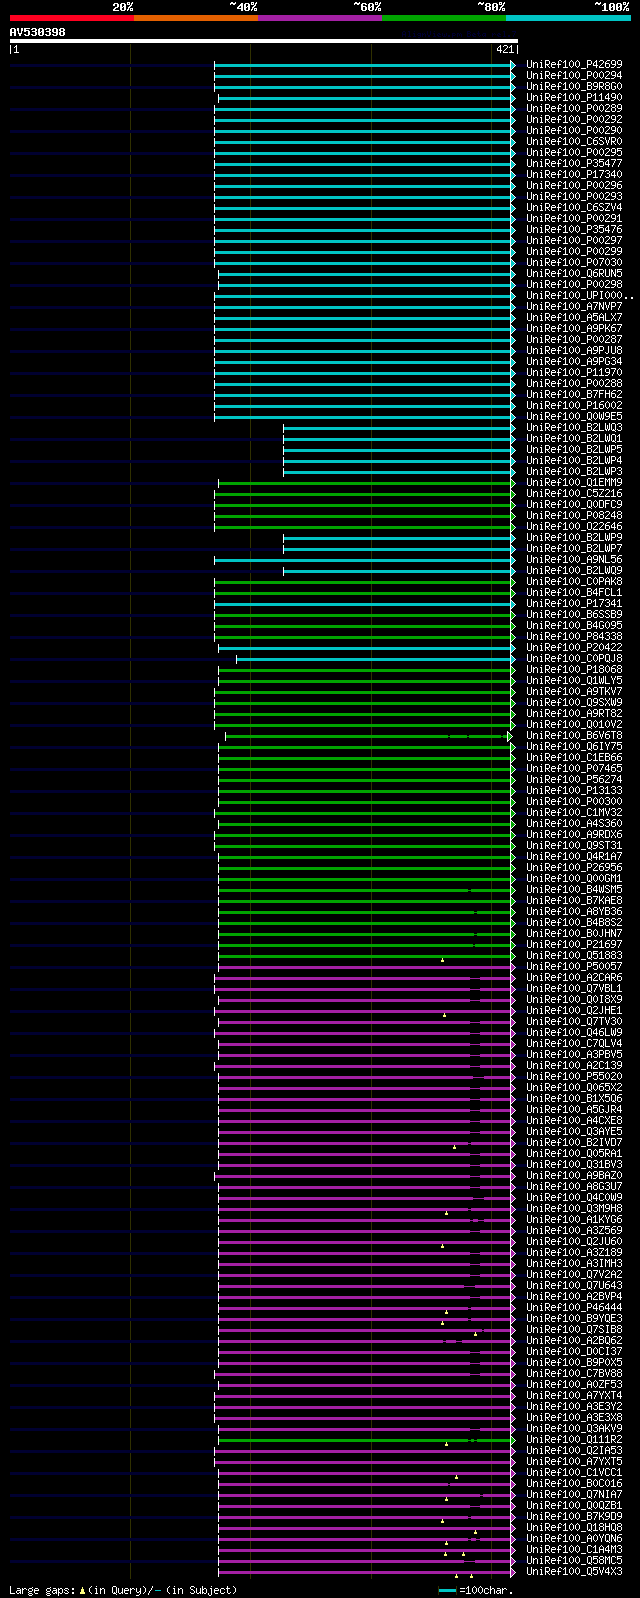Click hit label UniRef100_A9NL56
This screenshot has width=640, height=1598.
click(x=574, y=559)
